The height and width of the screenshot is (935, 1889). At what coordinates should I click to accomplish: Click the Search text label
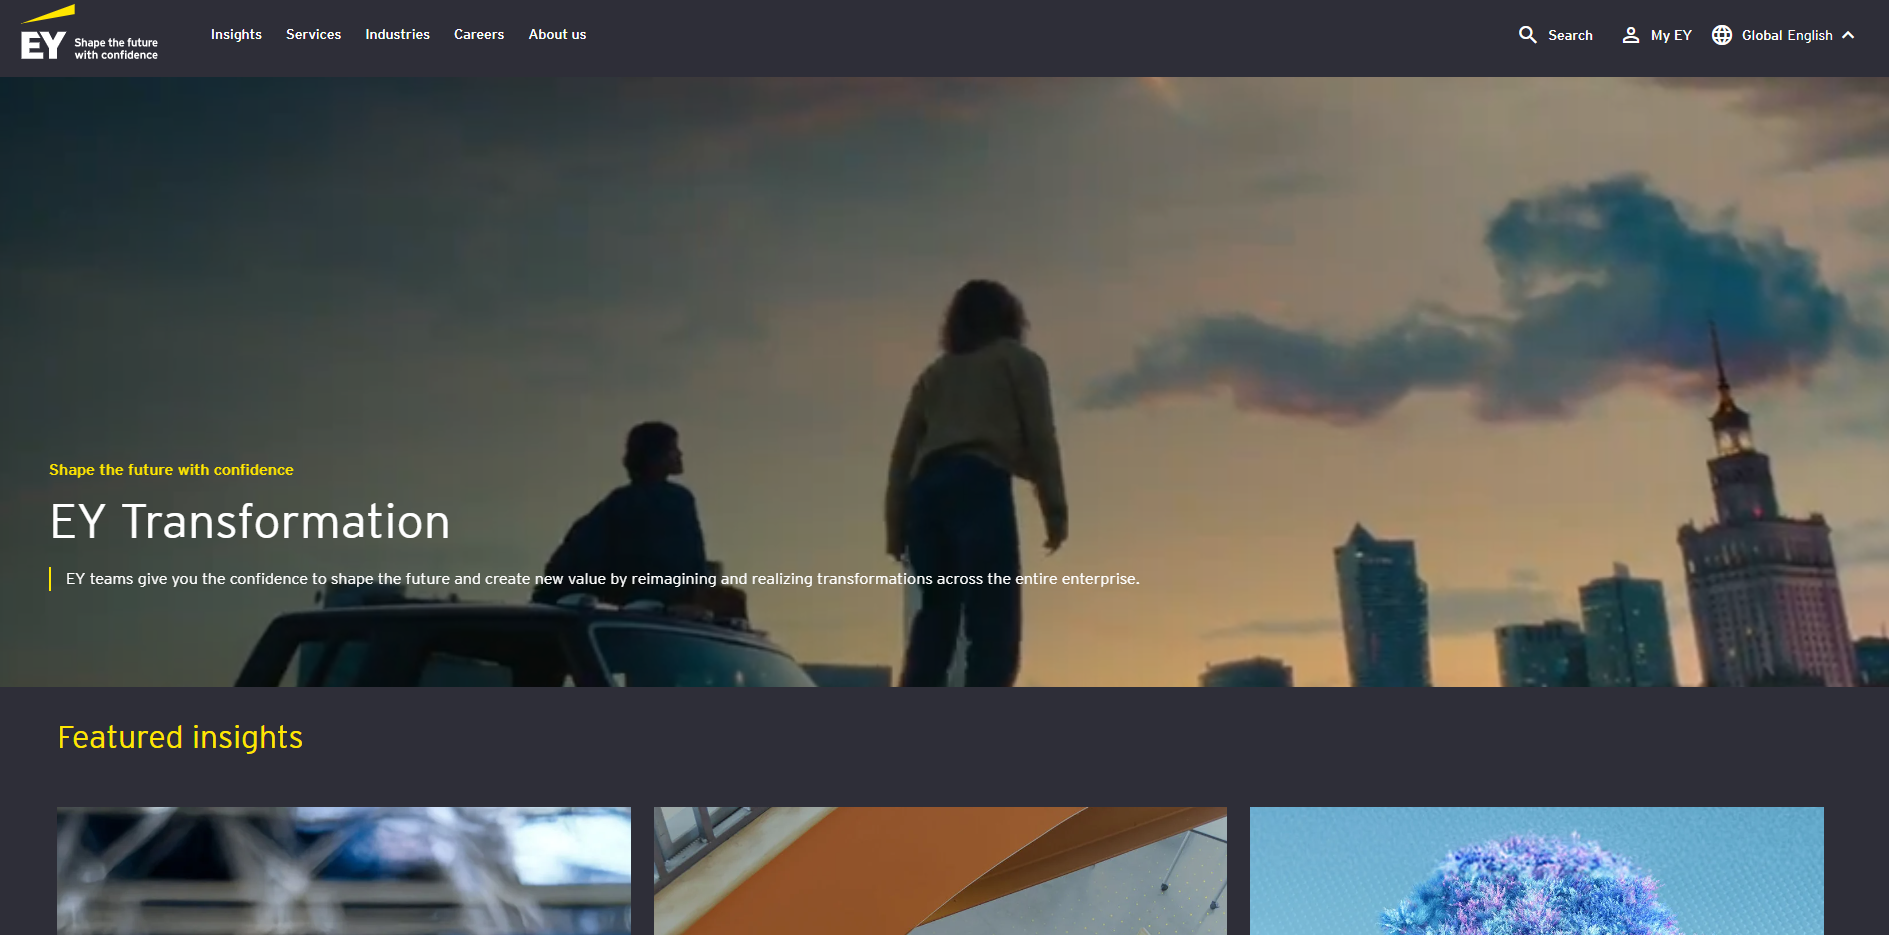(x=1570, y=35)
